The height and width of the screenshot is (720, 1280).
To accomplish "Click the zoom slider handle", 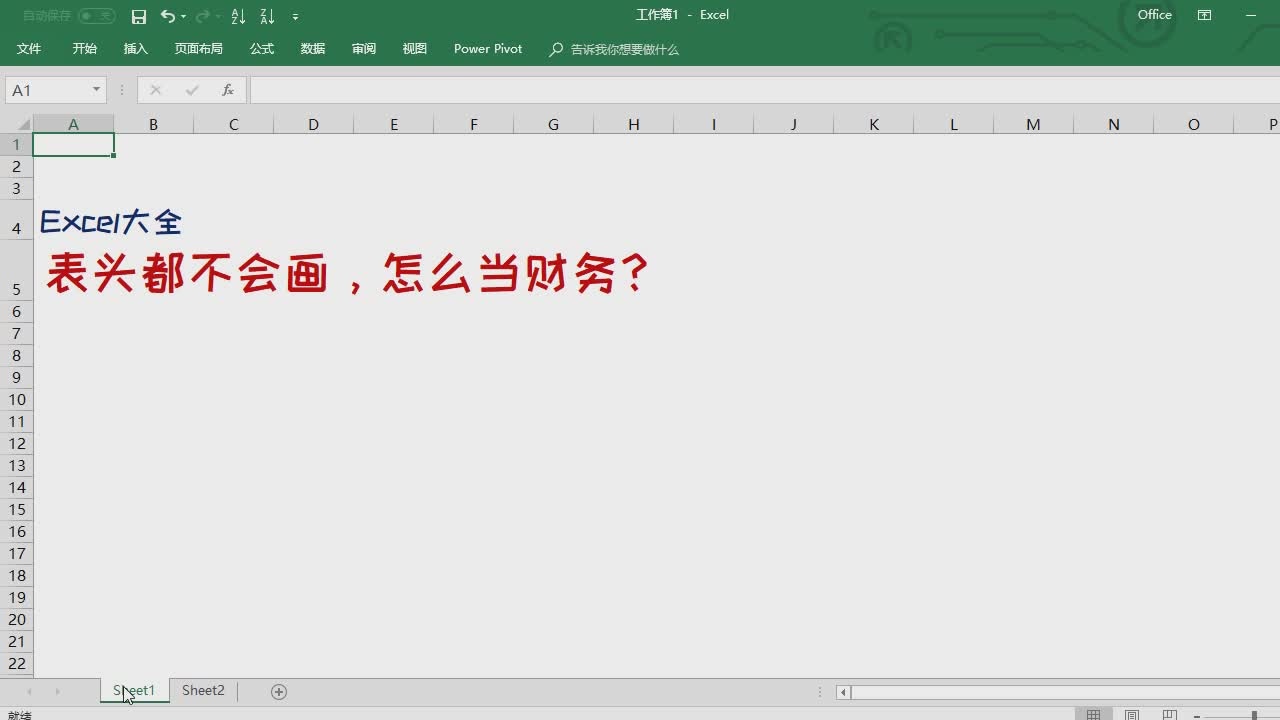I will (1254, 716).
